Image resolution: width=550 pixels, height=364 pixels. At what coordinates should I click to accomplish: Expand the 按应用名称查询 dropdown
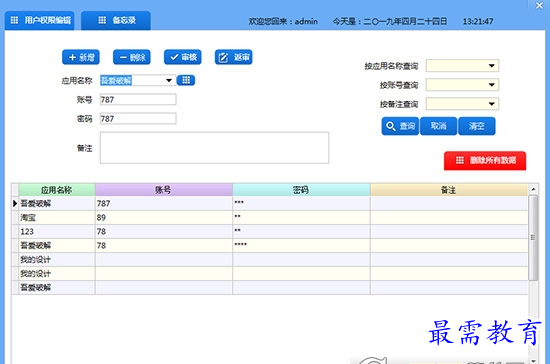click(x=492, y=66)
